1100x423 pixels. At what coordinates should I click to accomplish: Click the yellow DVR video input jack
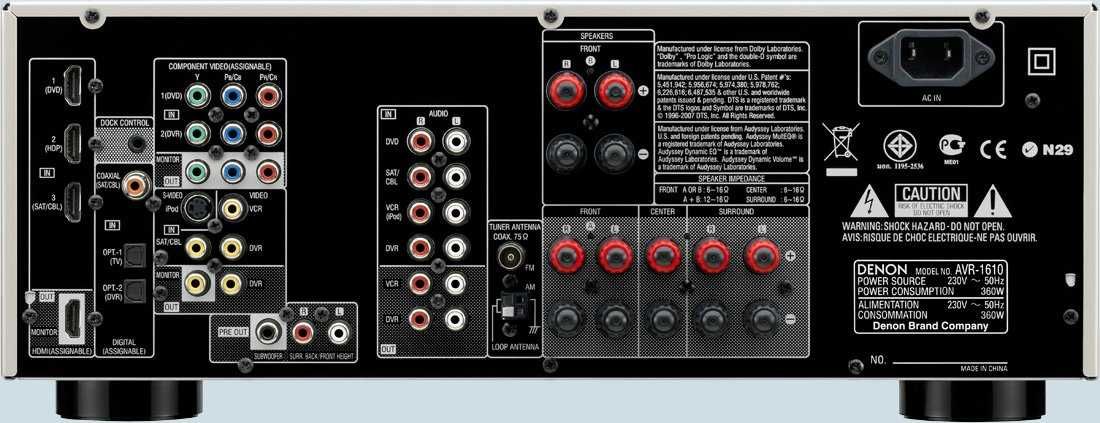pyautogui.click(x=232, y=246)
